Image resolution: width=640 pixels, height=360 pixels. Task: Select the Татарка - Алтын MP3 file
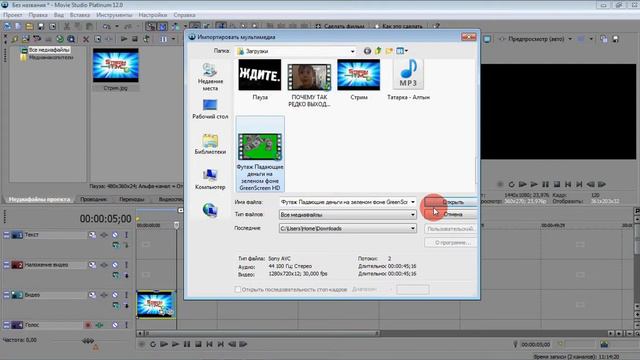408,80
